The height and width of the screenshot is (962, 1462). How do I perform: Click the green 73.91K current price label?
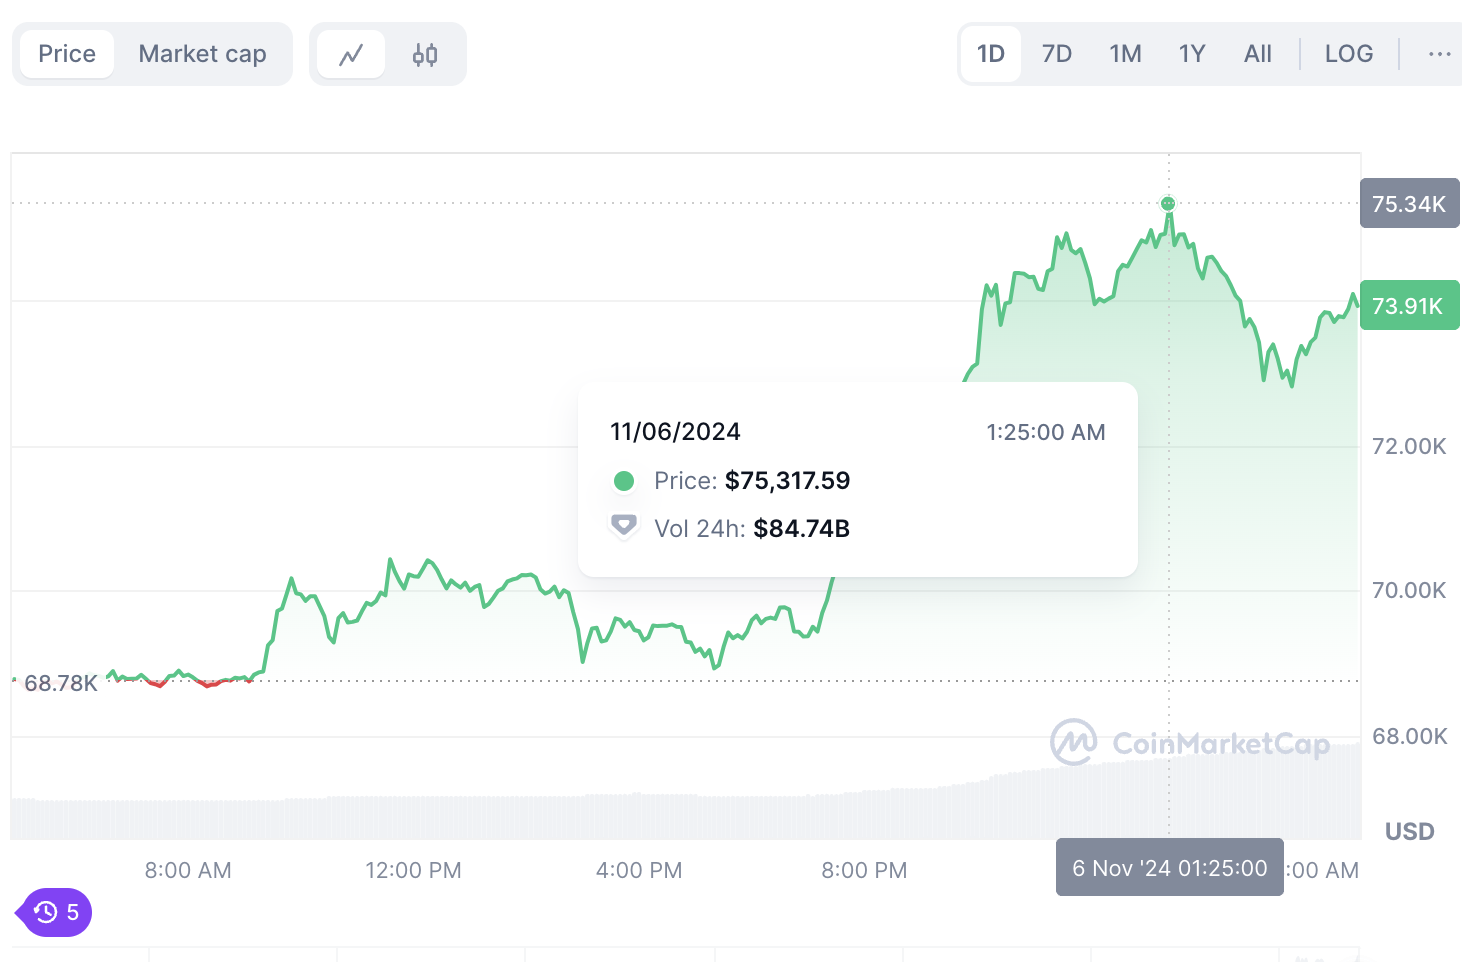coord(1409,306)
